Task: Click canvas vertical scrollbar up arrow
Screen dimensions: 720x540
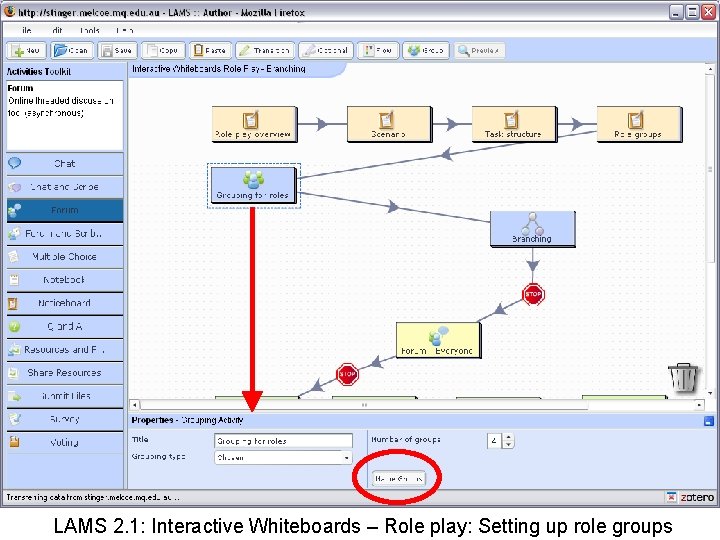Action: (710, 69)
